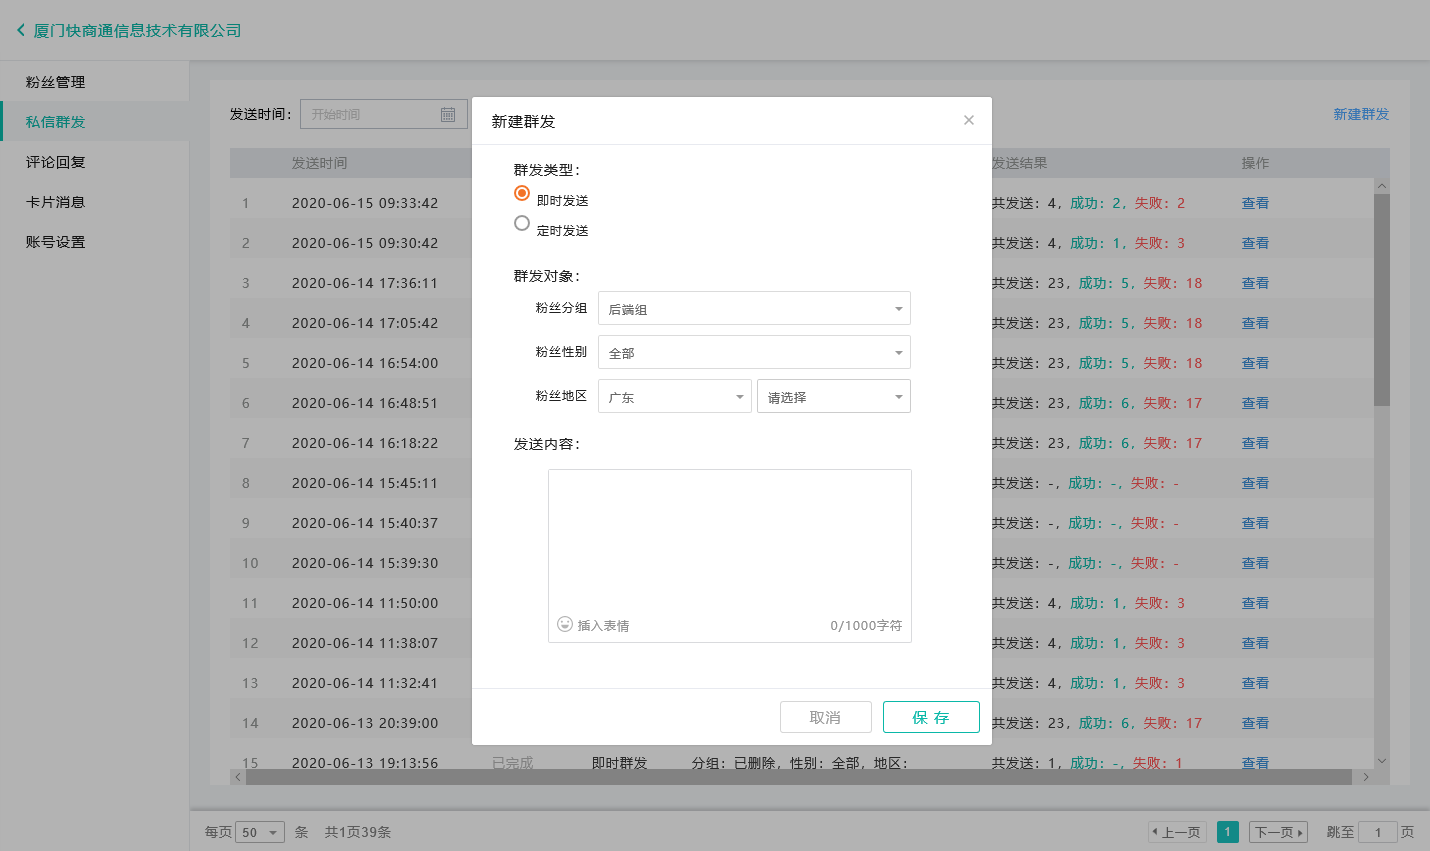Click 查看 for the first record

tap(1254, 202)
